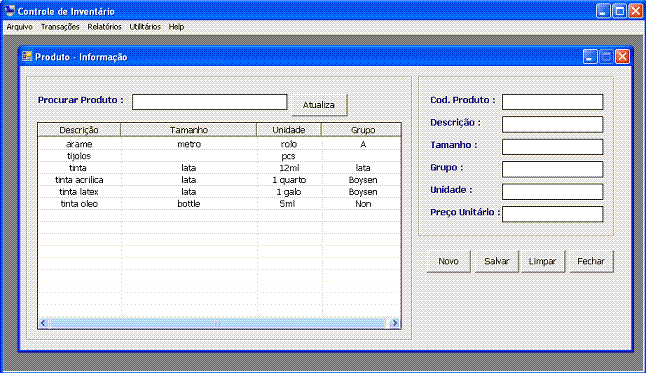Click the metro size cell

point(189,144)
